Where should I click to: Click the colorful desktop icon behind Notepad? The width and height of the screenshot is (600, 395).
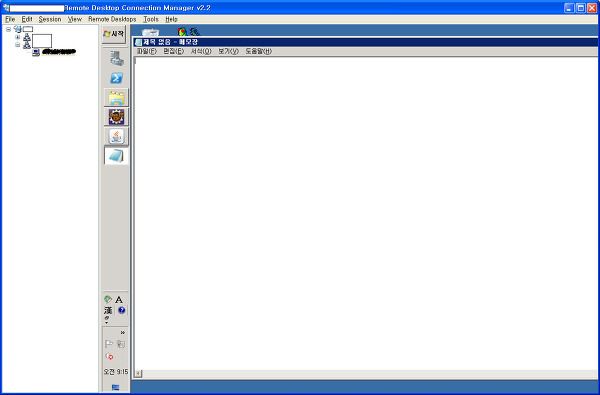[x=182, y=32]
